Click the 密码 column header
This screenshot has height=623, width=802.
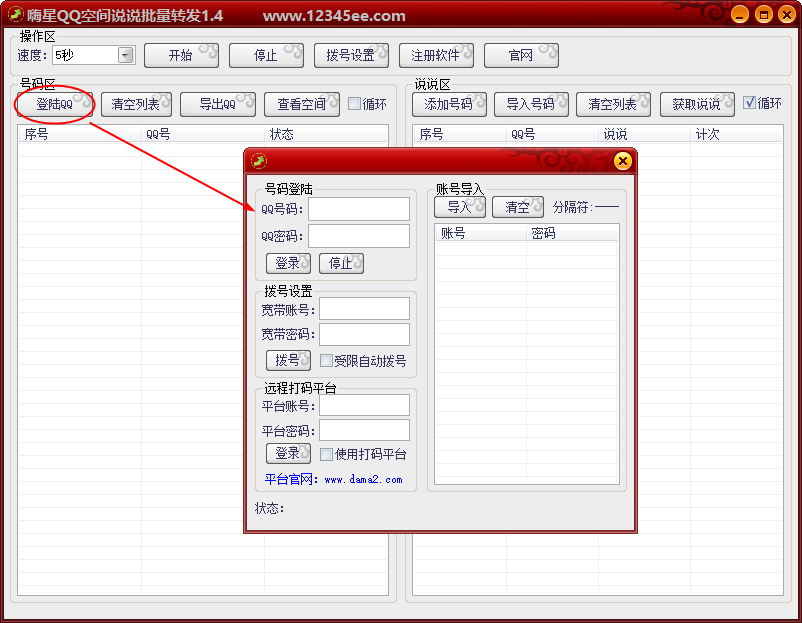(x=572, y=233)
